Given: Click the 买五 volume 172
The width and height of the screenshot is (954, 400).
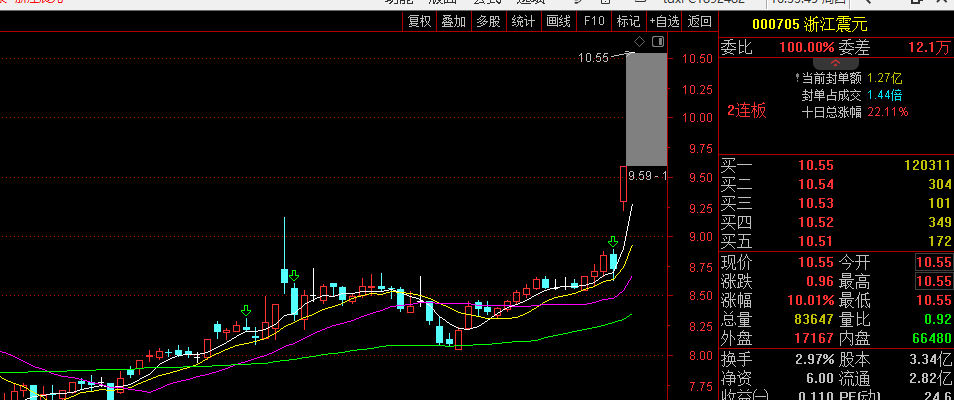Looking at the screenshot, I should tap(939, 242).
